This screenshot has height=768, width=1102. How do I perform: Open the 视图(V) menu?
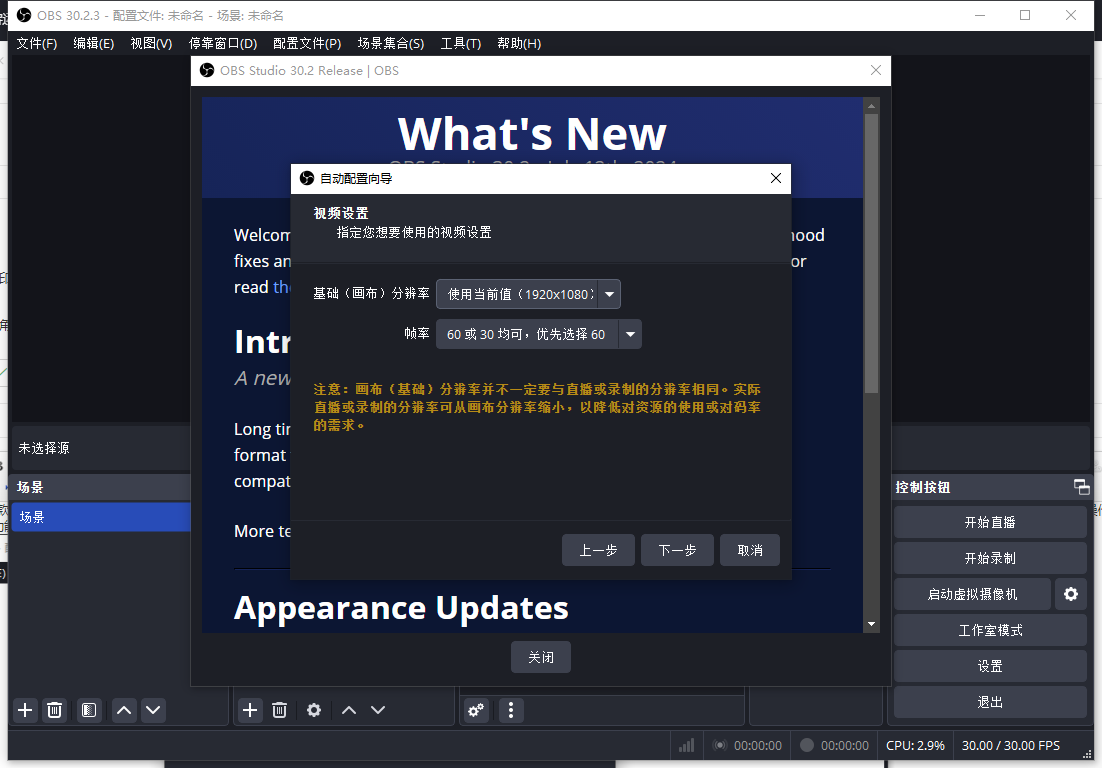151,44
